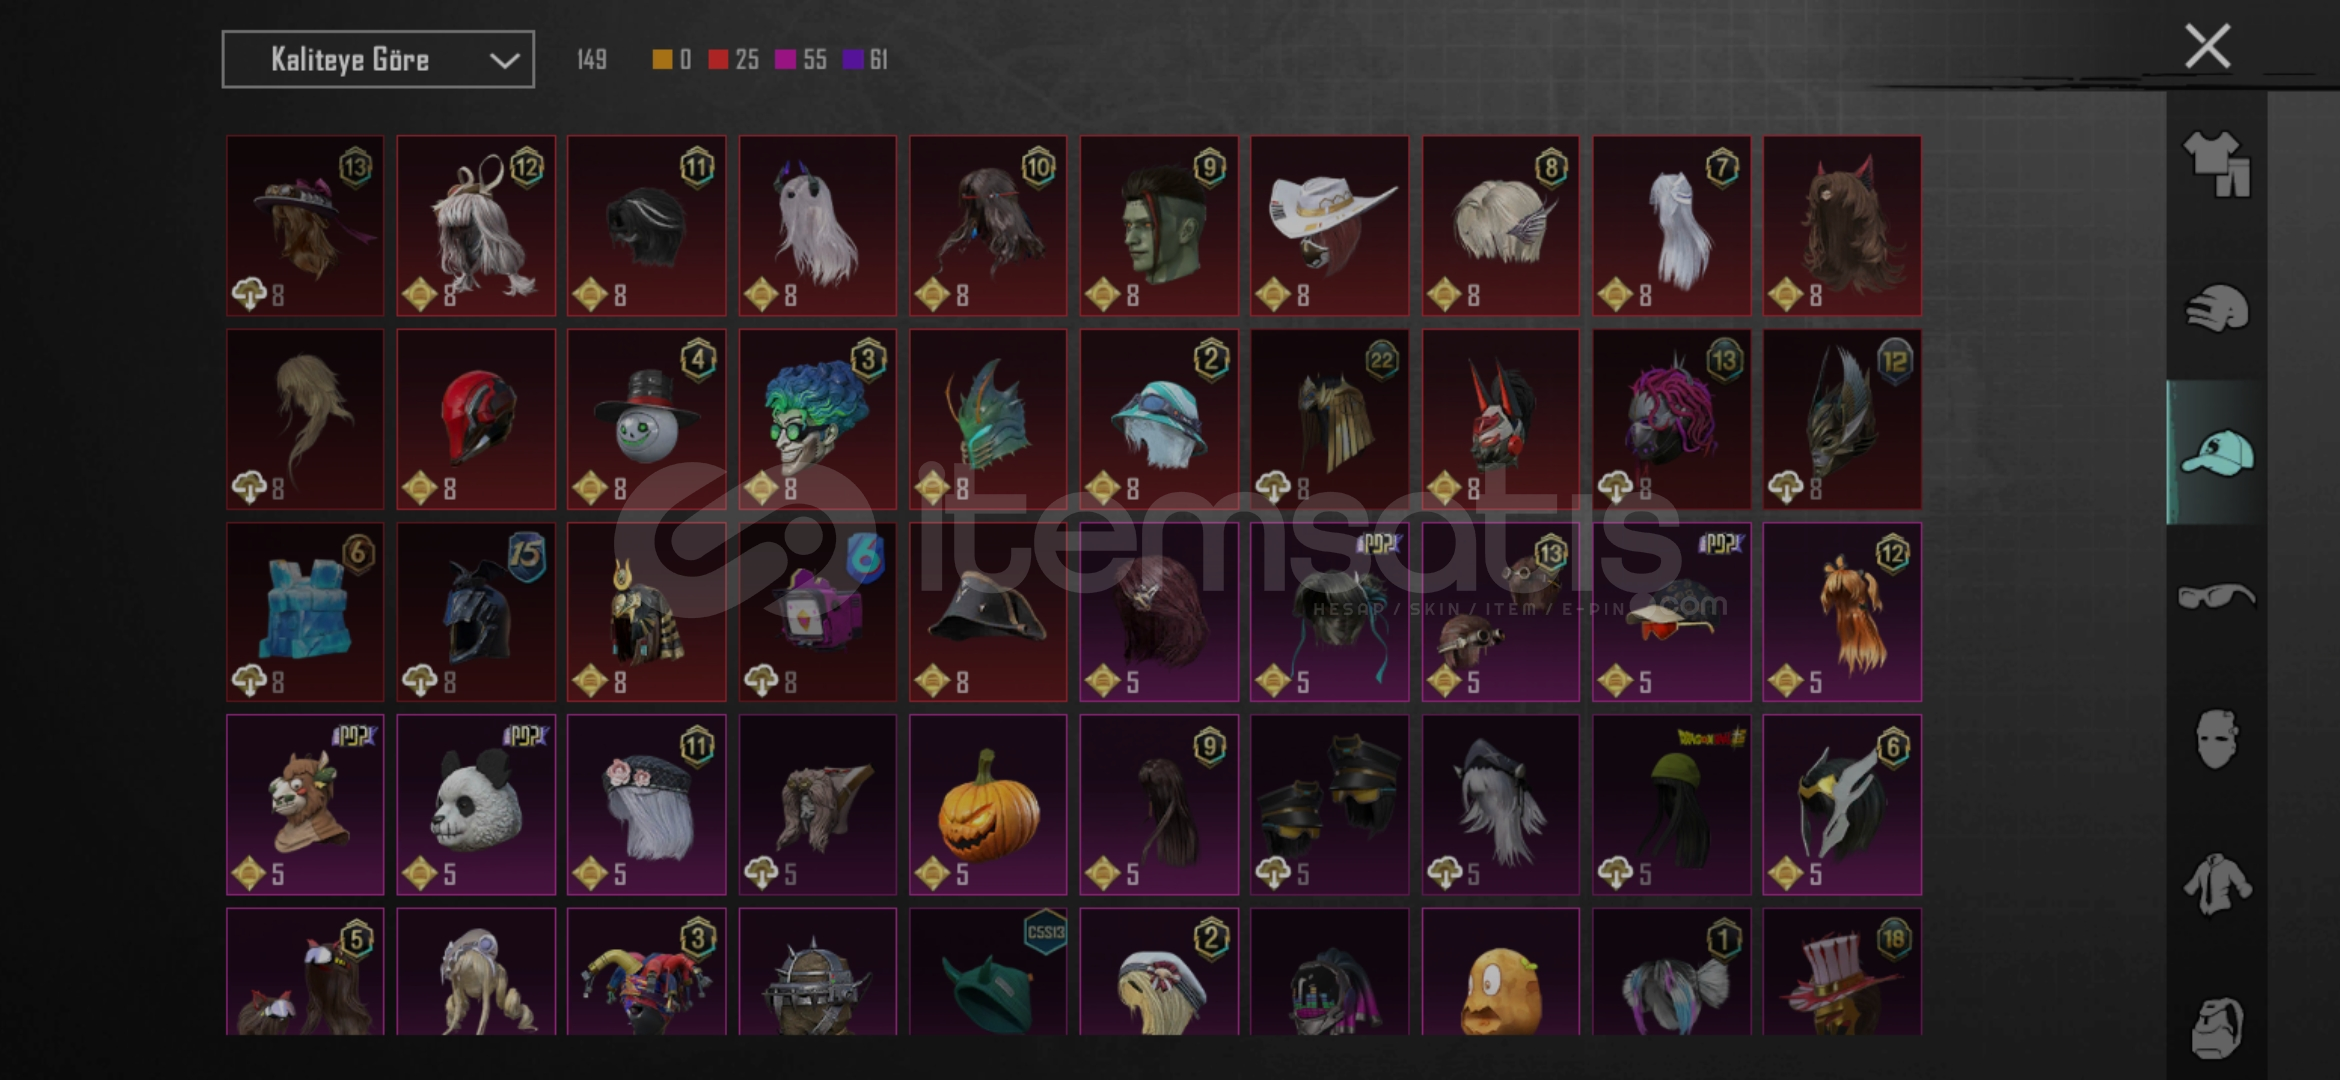Viewport: 2340px width, 1080px height.
Task: Select the cap headwear category icon
Action: [2217, 452]
